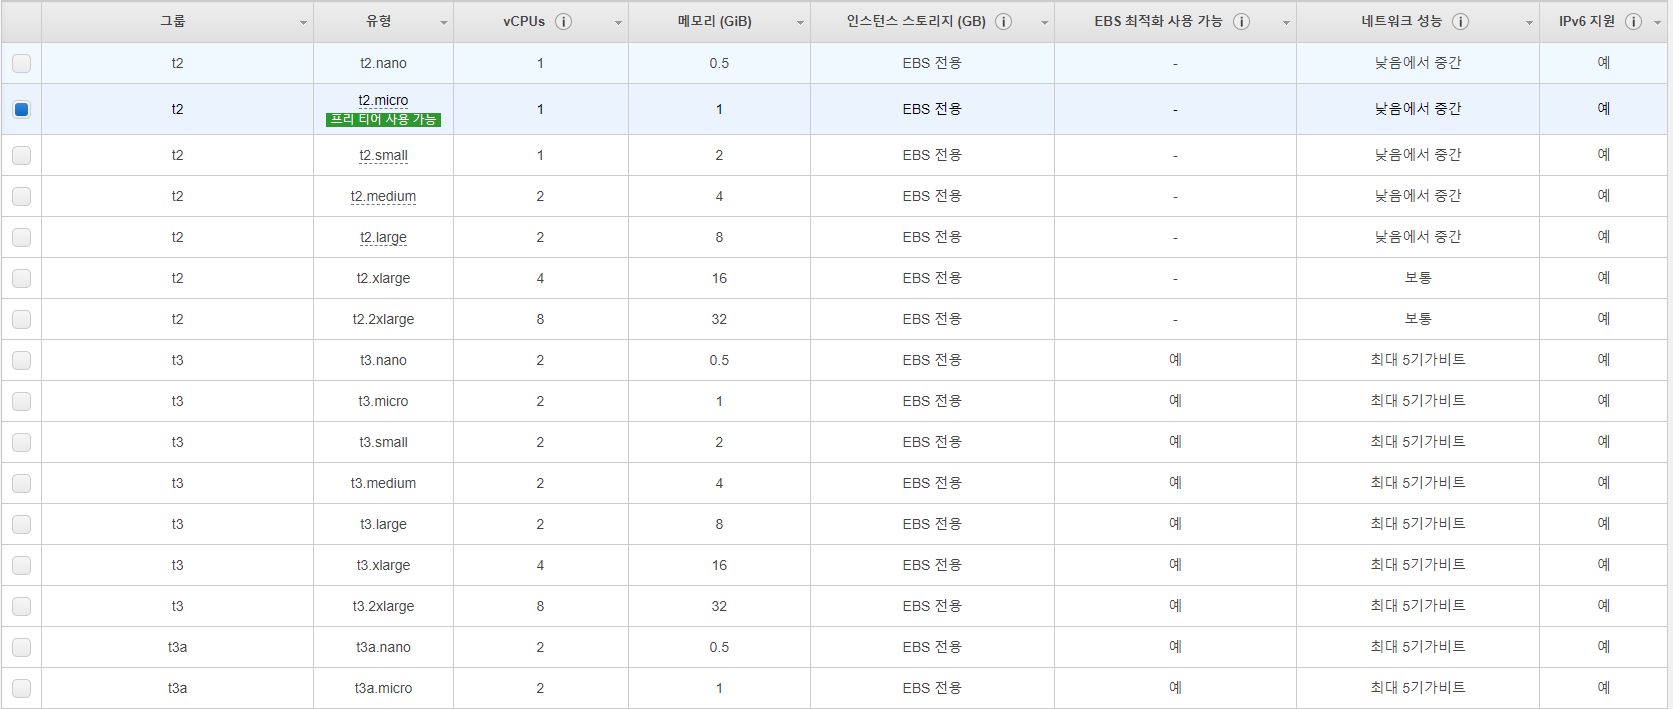
Task: Select the t3.medium row checkbox
Action: (x=21, y=483)
